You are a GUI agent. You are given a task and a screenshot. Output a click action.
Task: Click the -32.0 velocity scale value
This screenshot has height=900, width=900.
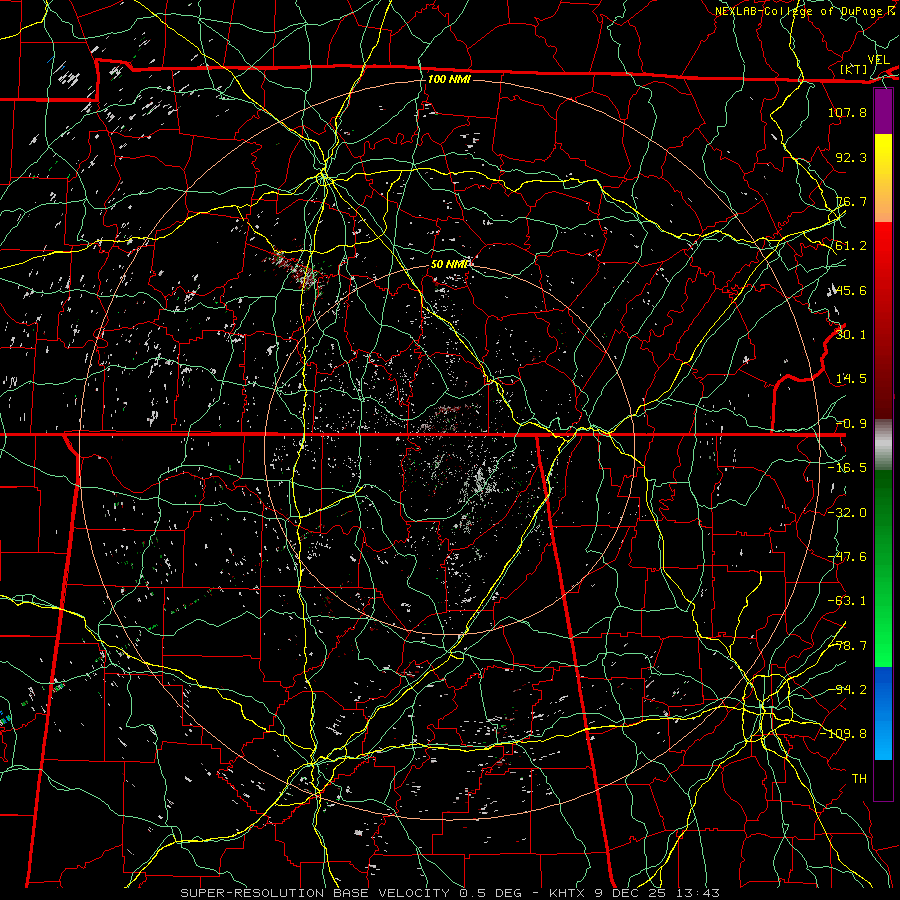coord(847,513)
